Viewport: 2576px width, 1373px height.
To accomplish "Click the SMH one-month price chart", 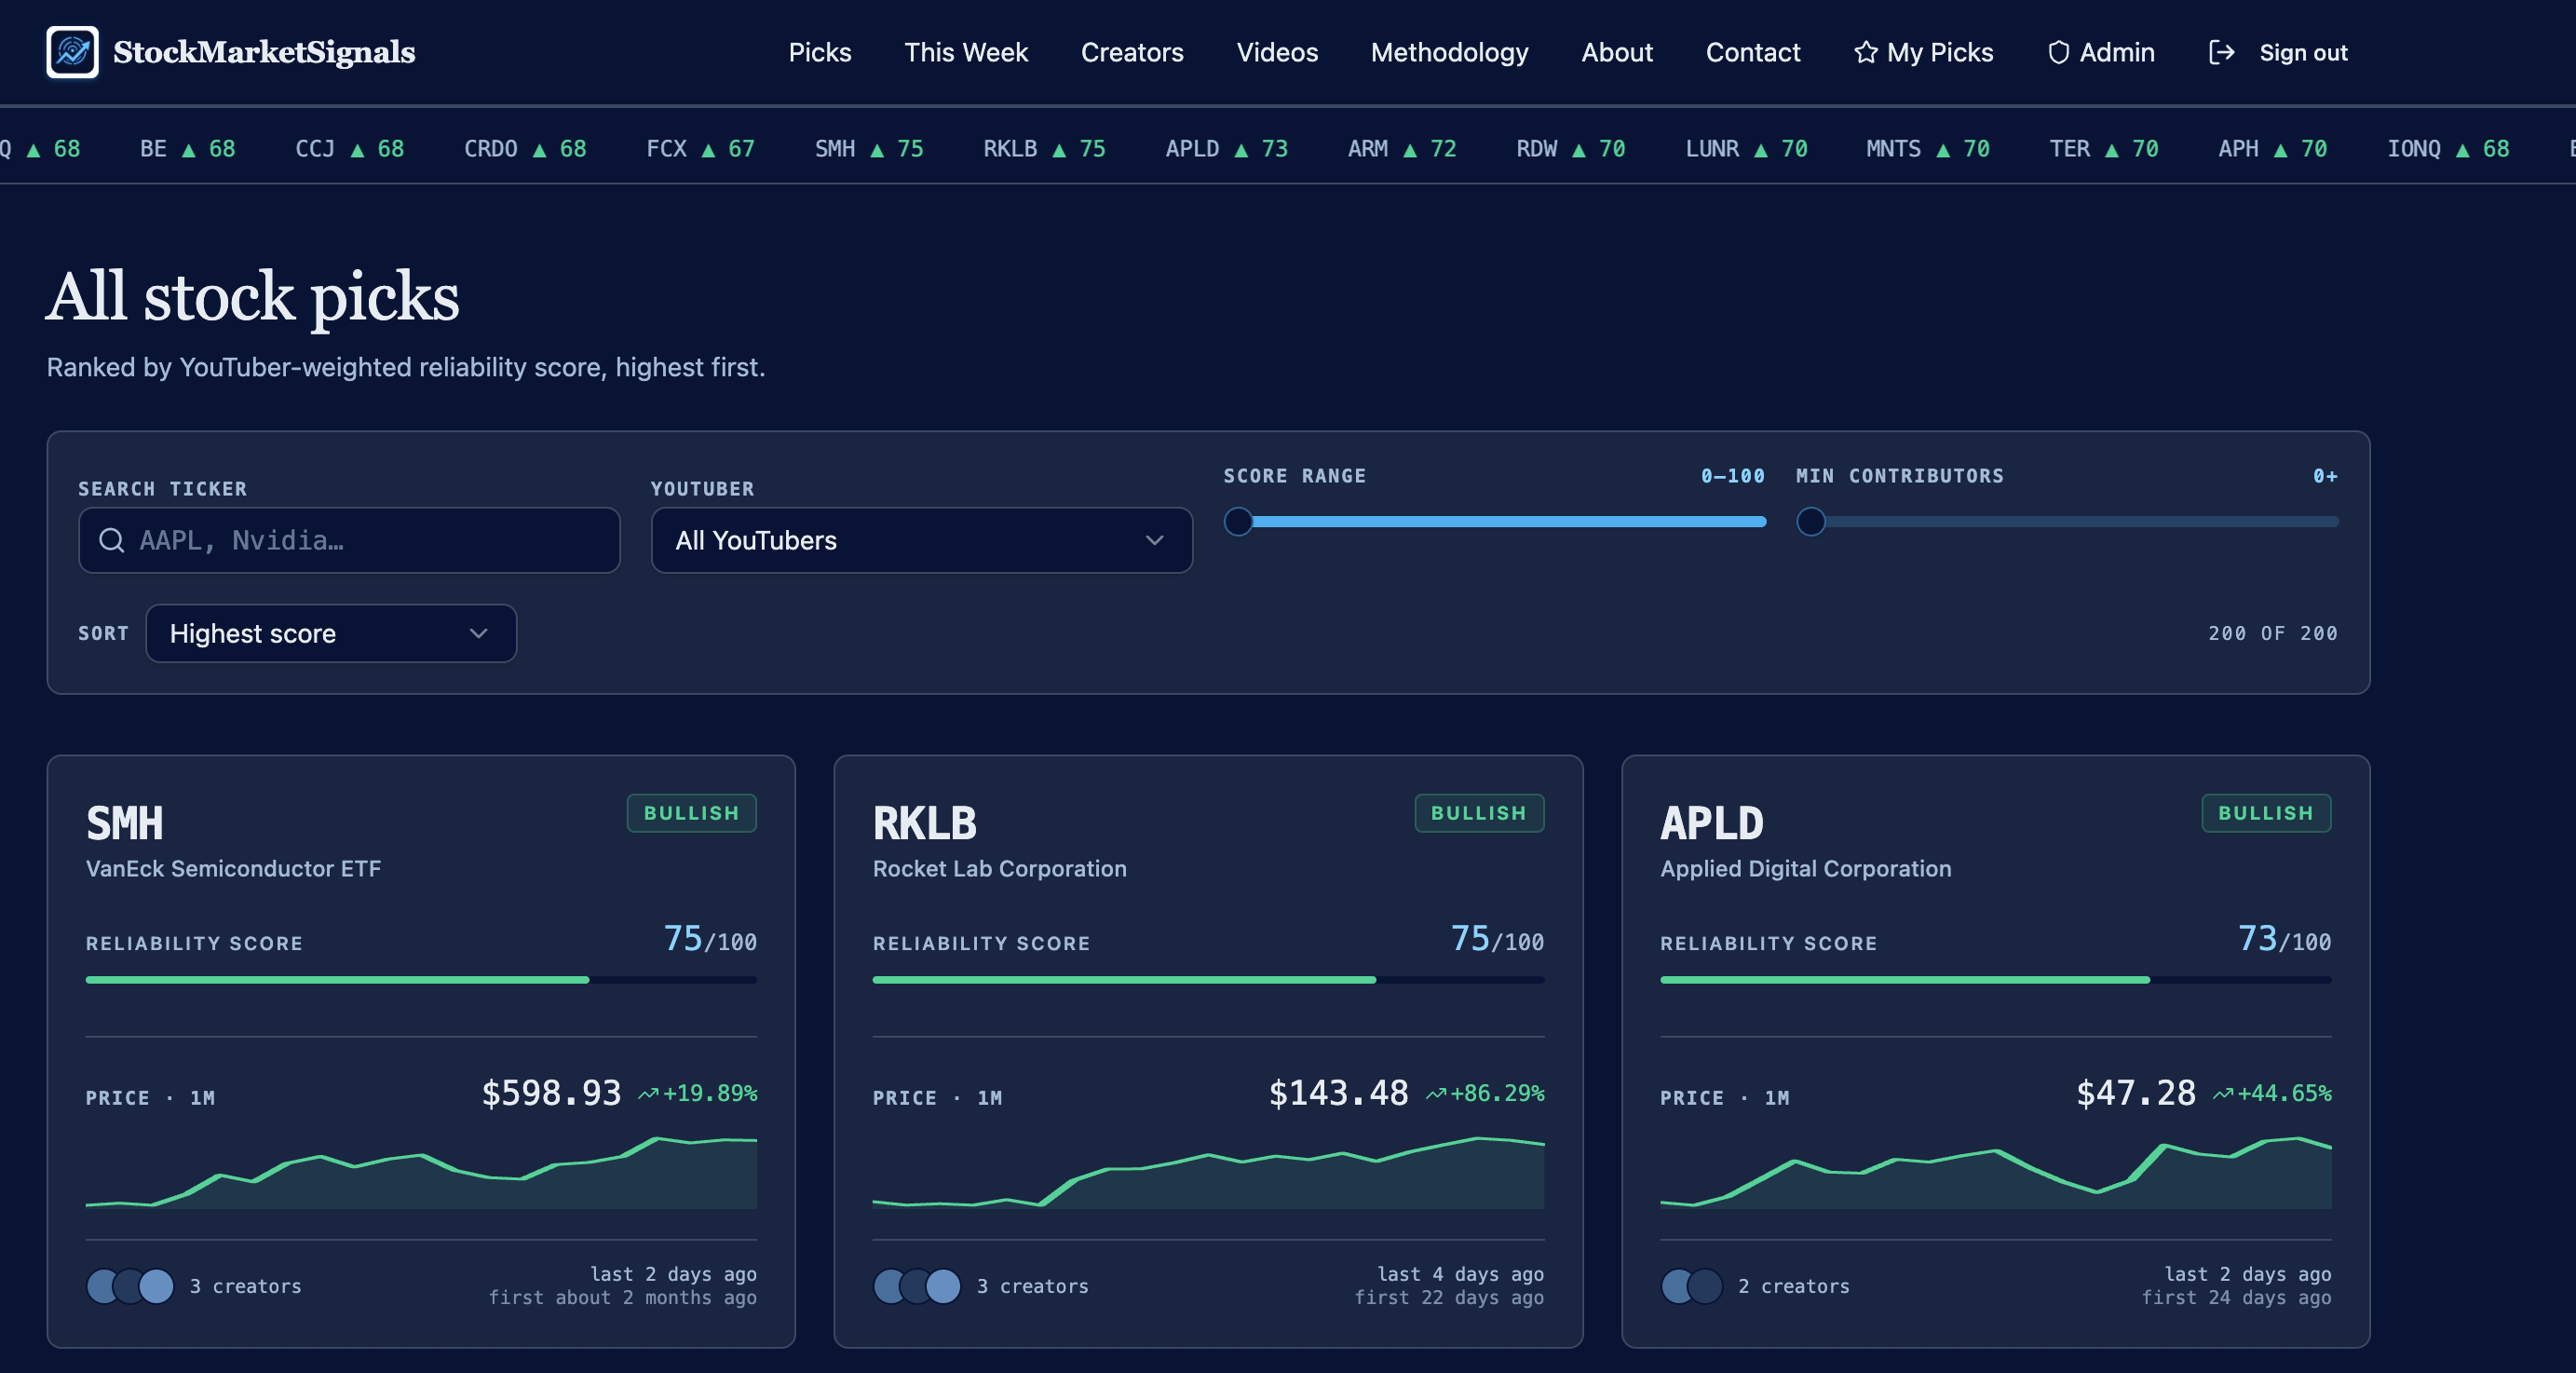I will pos(421,1172).
